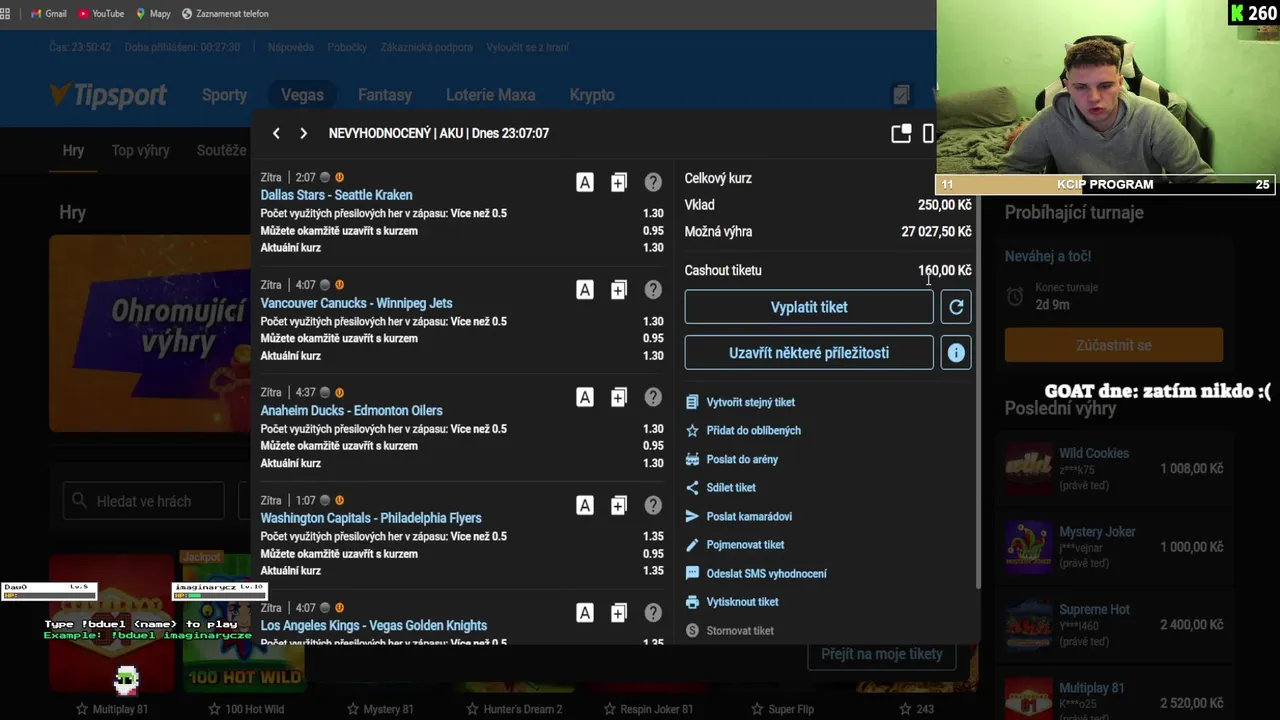Click the A icon for Dallas Stars match

(585, 182)
